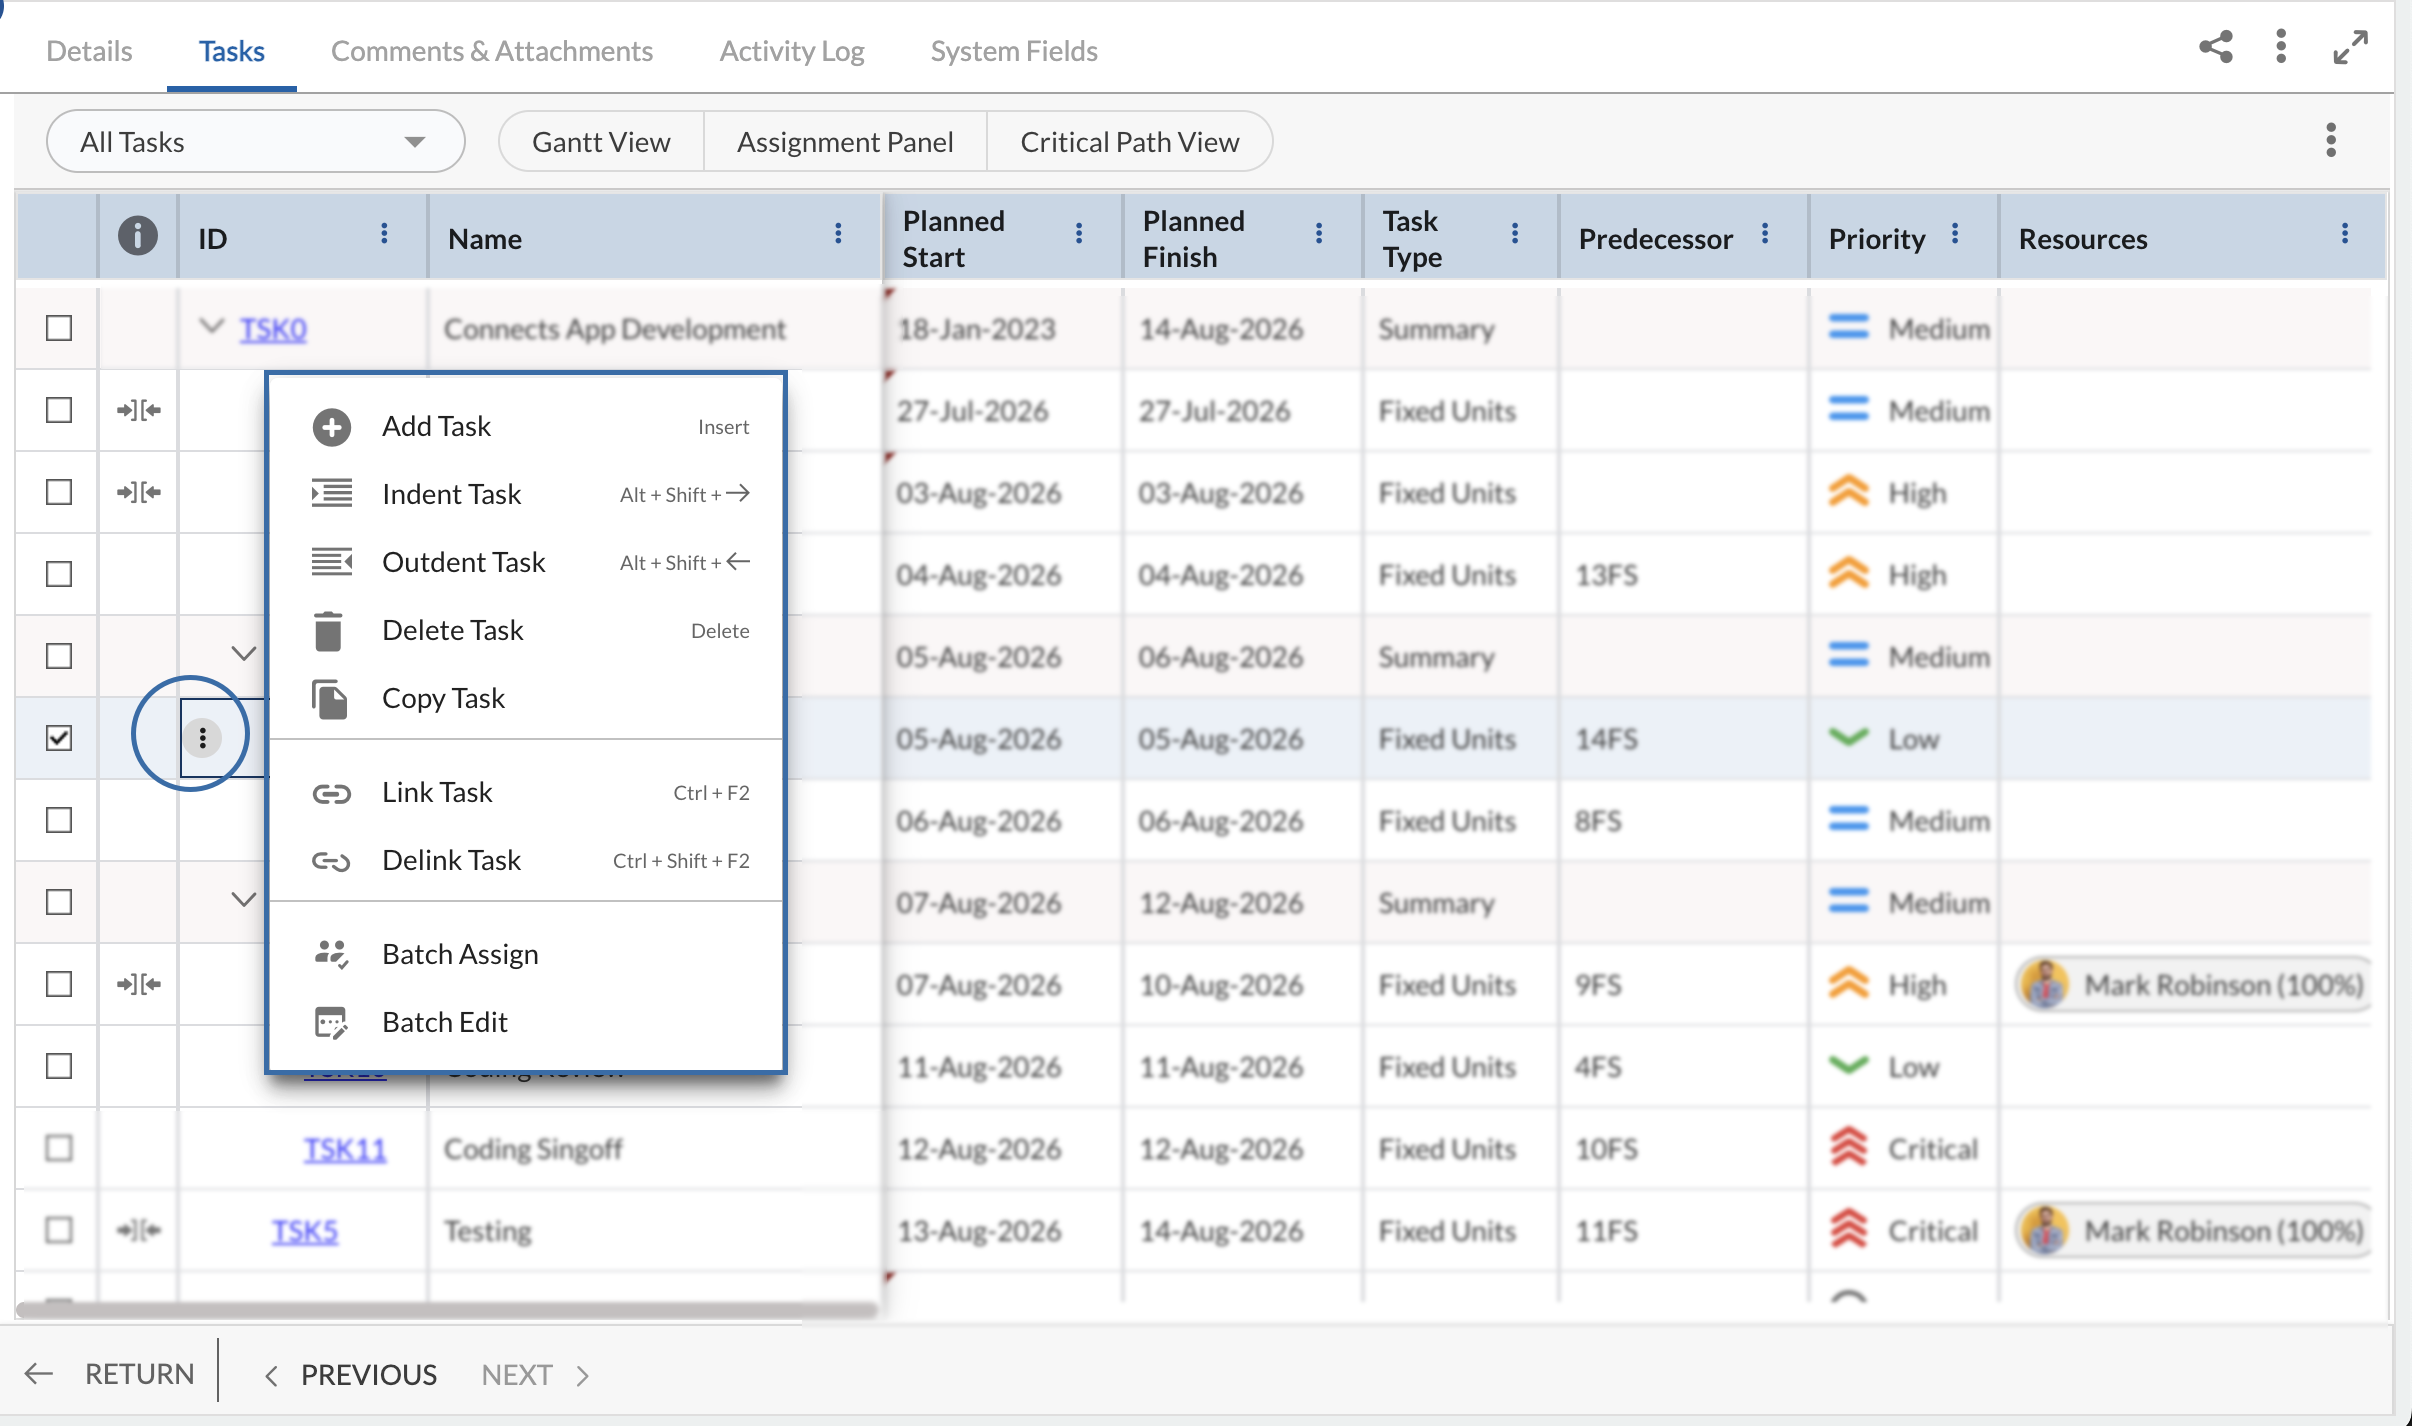This screenshot has height=1426, width=2412.
Task: Open the Priority column kebab menu
Action: [1955, 234]
